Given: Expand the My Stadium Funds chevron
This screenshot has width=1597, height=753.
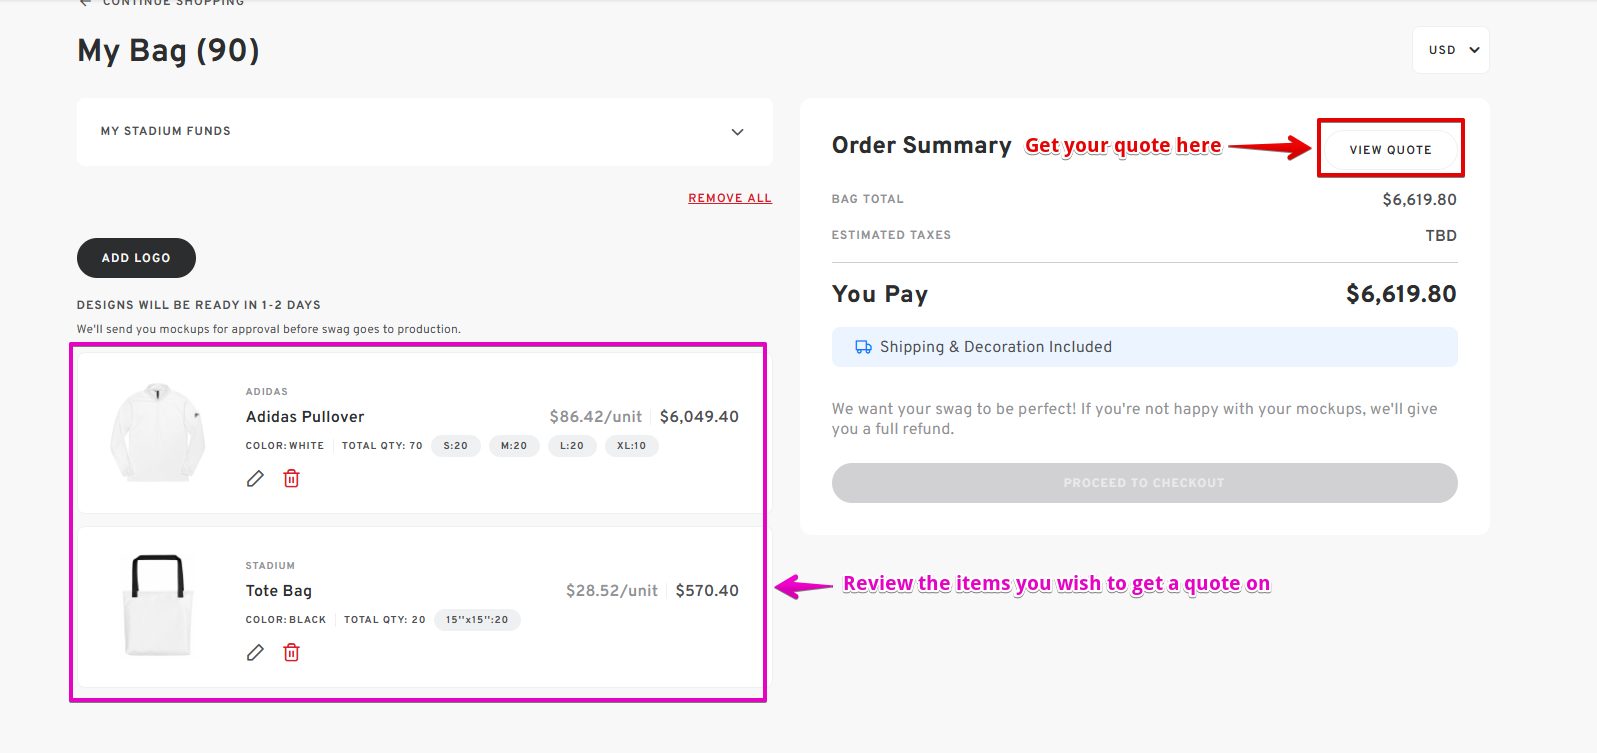Looking at the screenshot, I should (x=737, y=132).
